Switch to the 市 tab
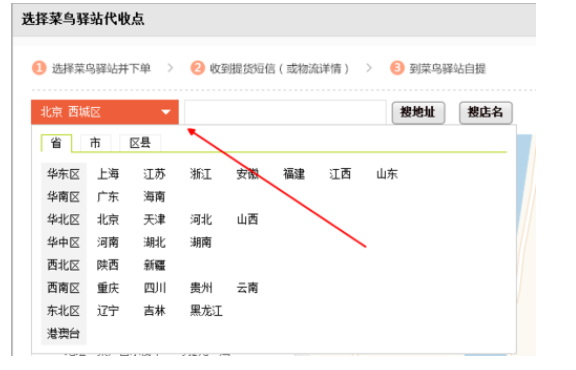This screenshot has height=370, width=576. (96, 143)
